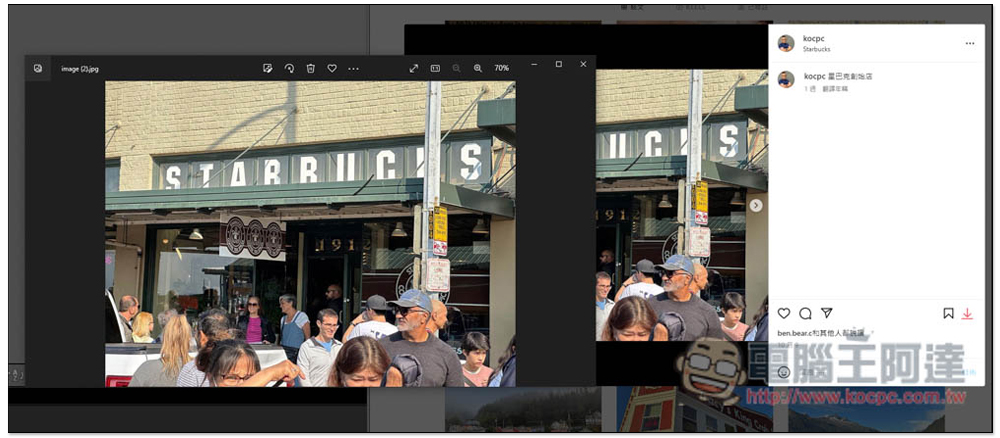Viewport: 1000px width, 438px height.
Task: Open Instagram post options three-dot menu
Action: tap(970, 43)
